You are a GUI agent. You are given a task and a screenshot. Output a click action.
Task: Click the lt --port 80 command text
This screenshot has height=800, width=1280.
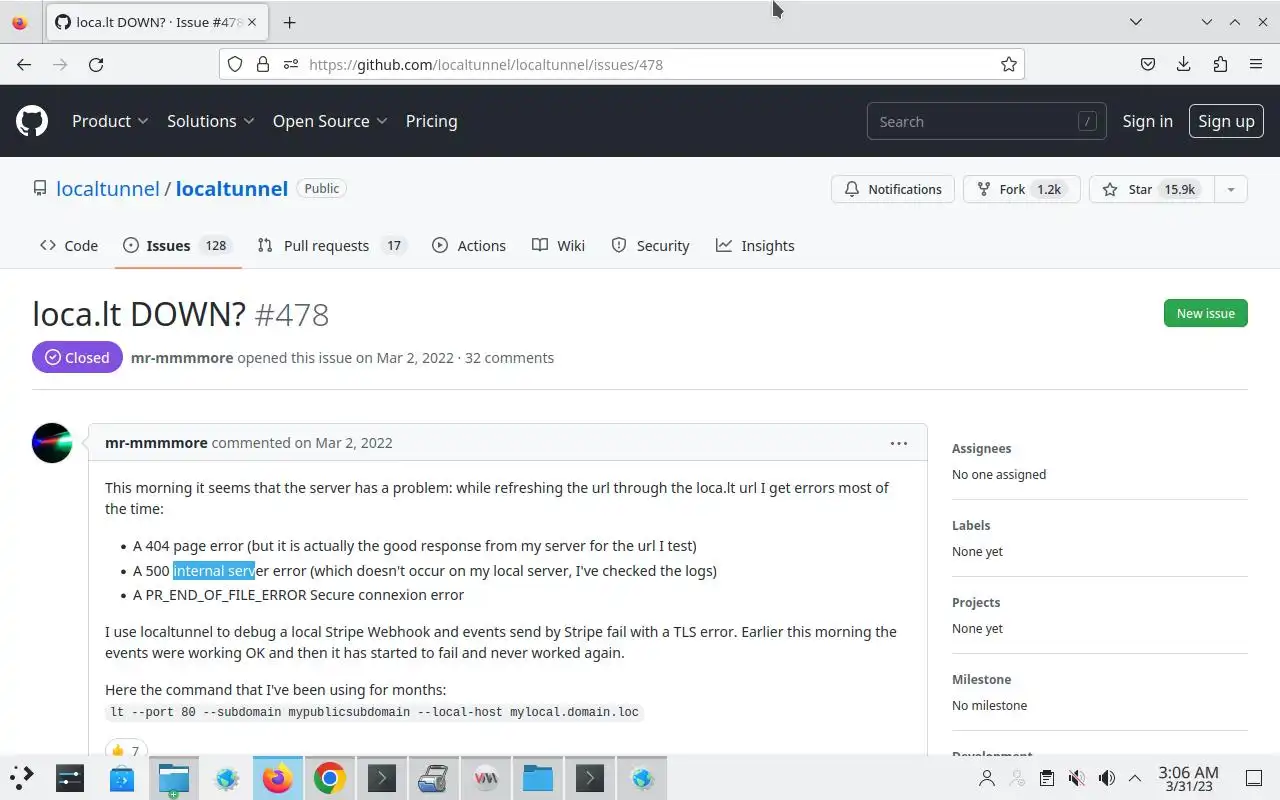374,712
